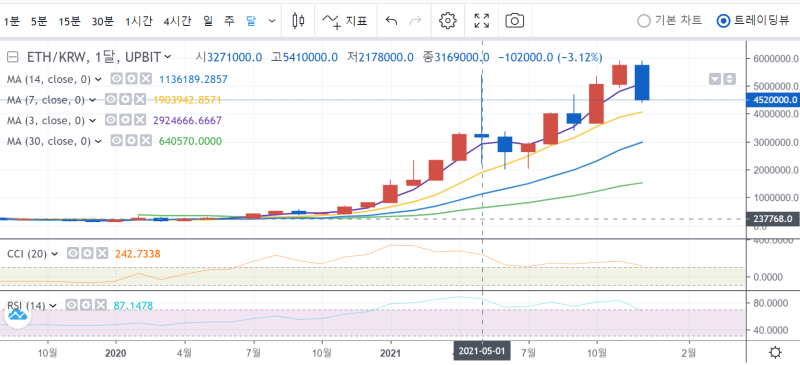This screenshot has height=365, width=800.
Task: Click the 2021 label on time axis
Action: coord(391,352)
